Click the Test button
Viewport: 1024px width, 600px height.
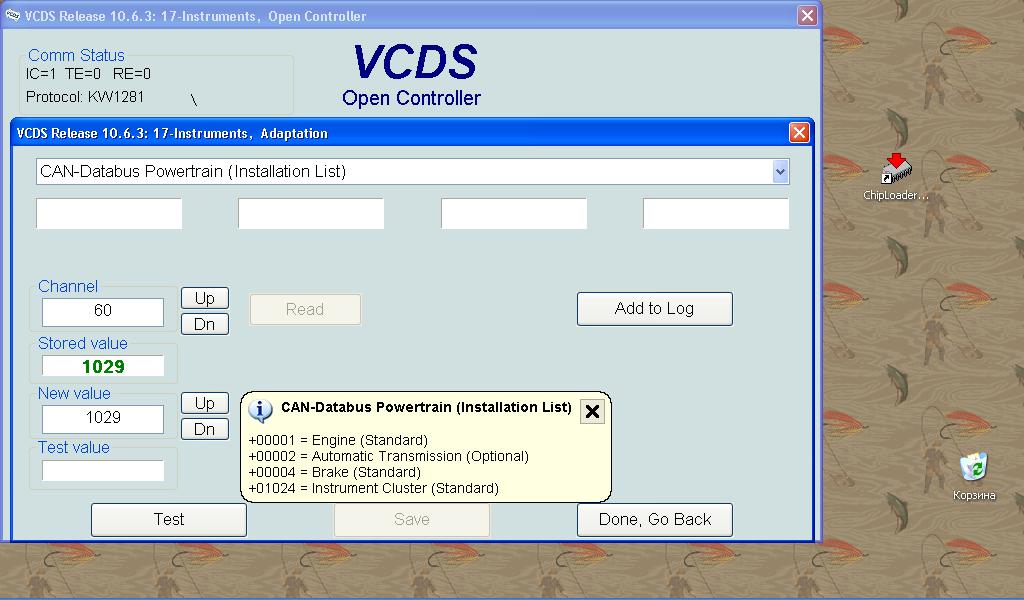coord(168,519)
